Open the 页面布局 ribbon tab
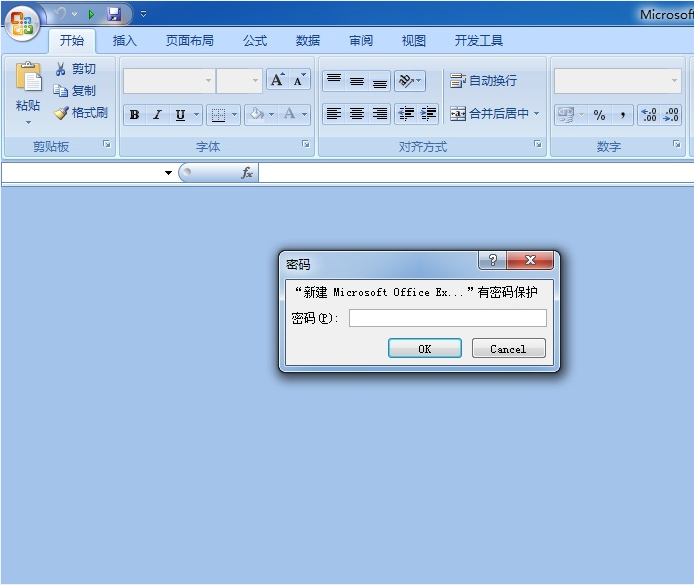694x585 pixels. (x=189, y=41)
